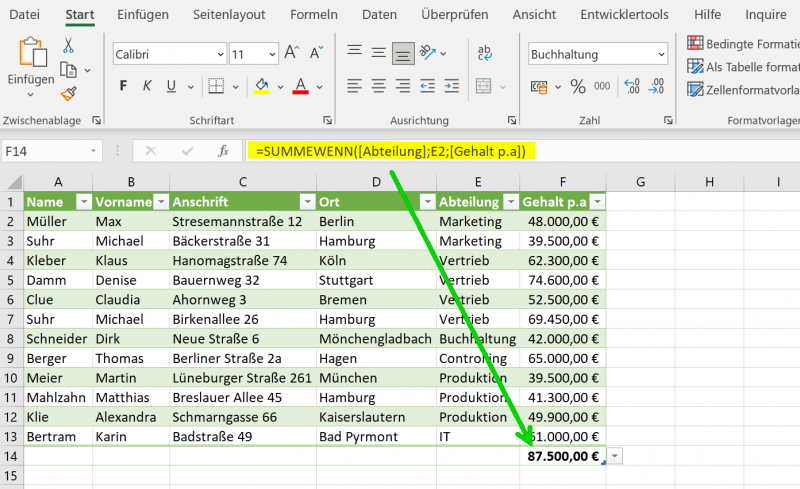Select the row 9 header
The image size is (800, 489).
click(x=11, y=358)
